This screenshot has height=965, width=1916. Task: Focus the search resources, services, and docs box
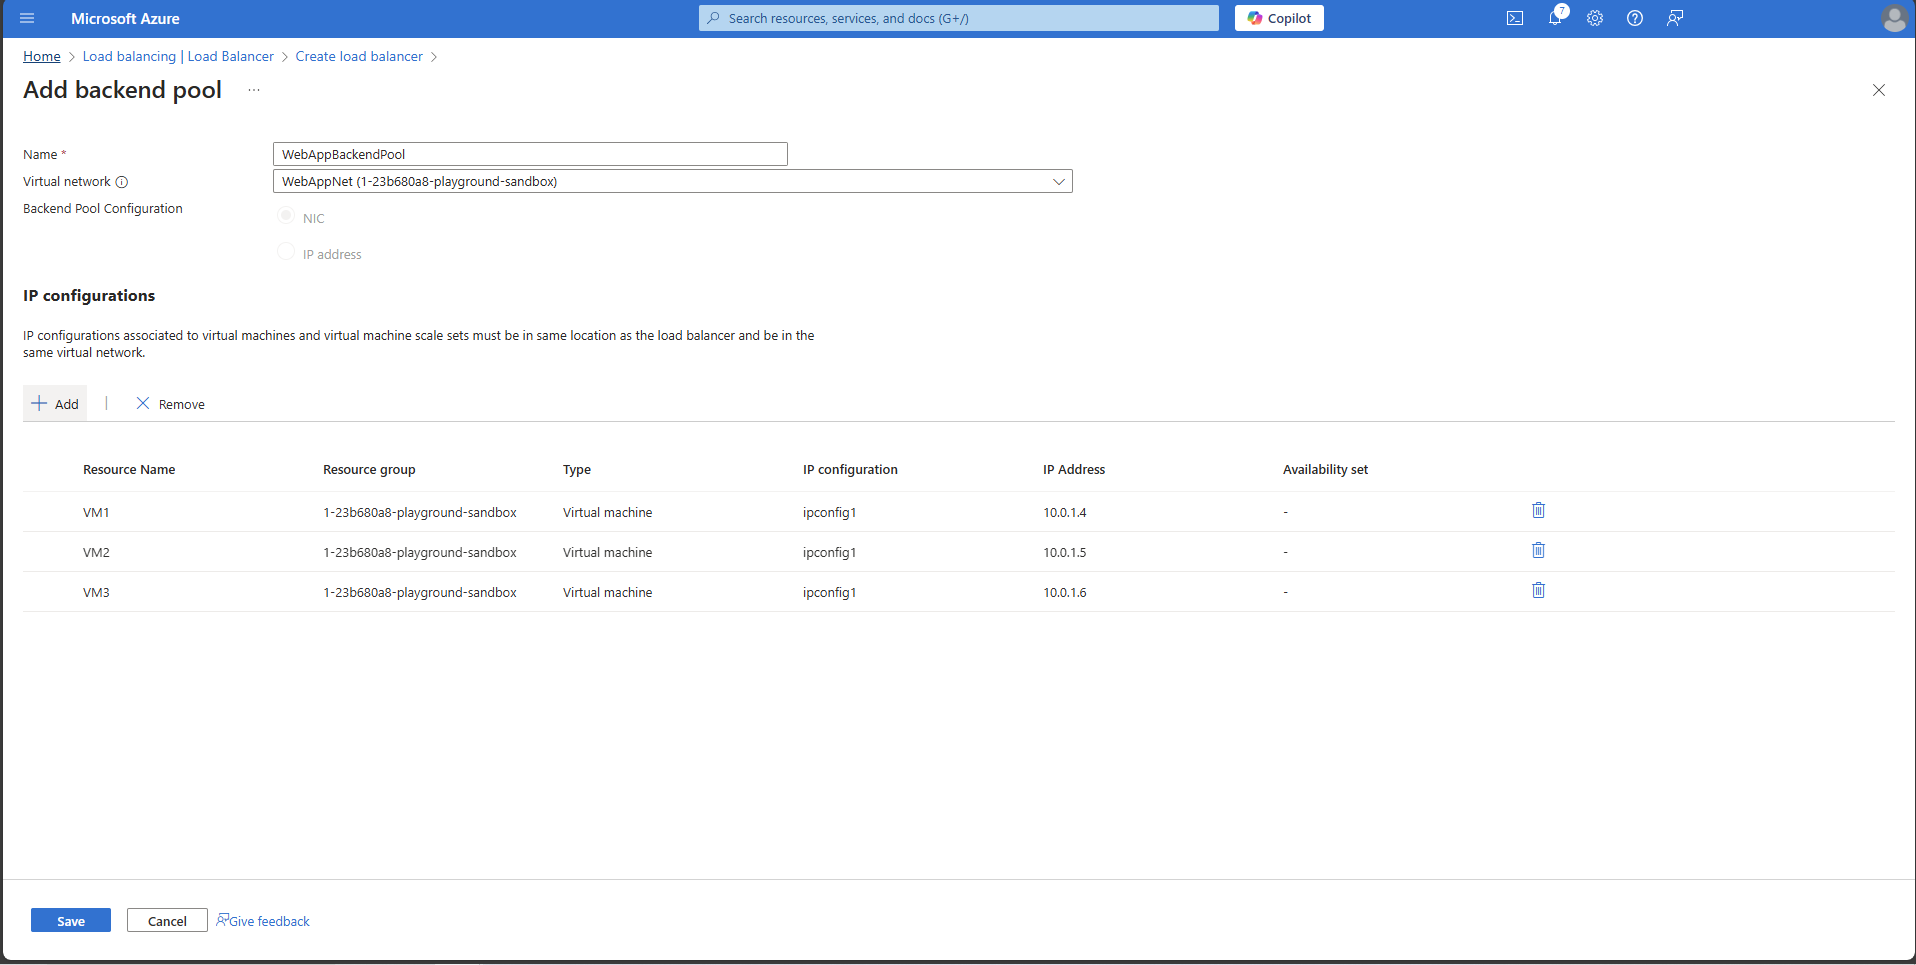click(958, 18)
